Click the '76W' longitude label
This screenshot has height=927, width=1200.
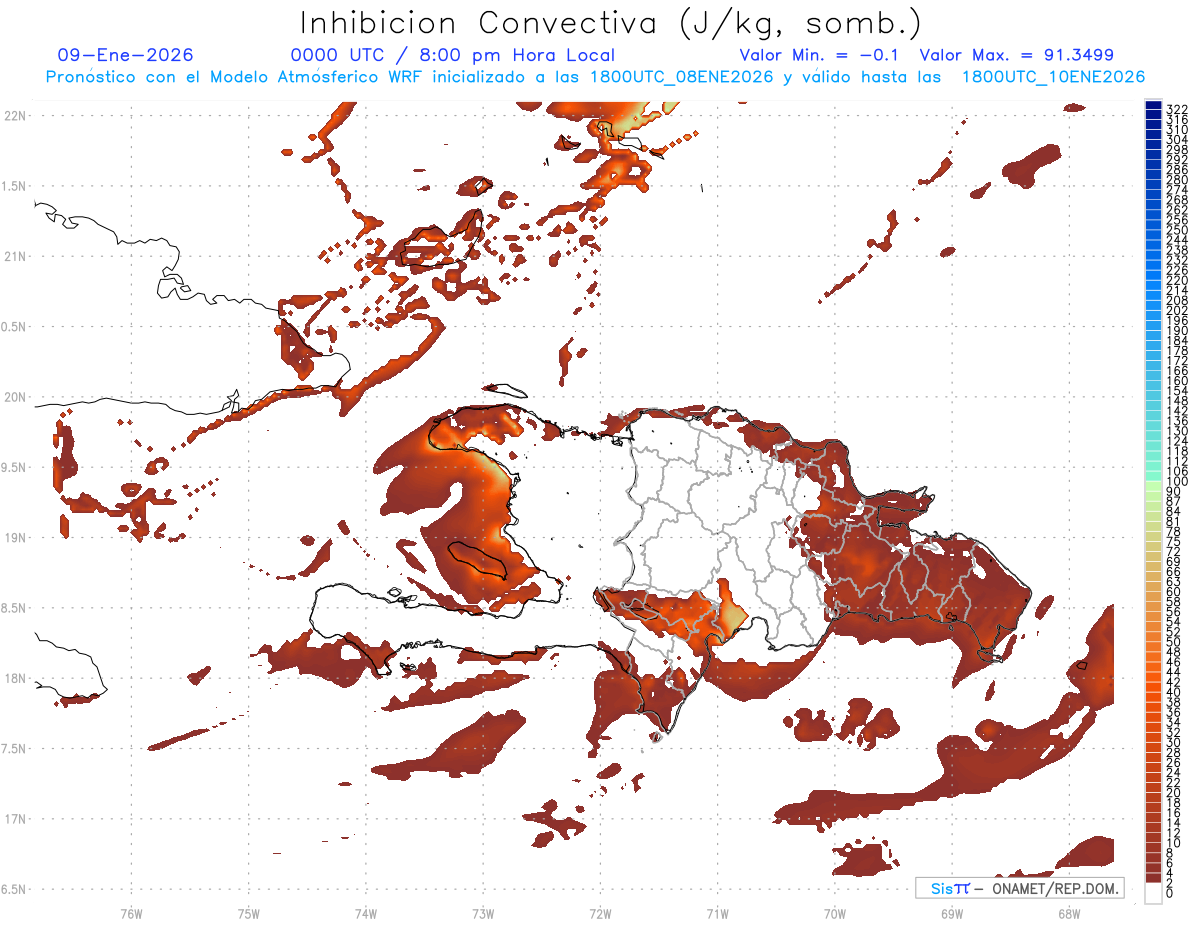click(x=131, y=913)
